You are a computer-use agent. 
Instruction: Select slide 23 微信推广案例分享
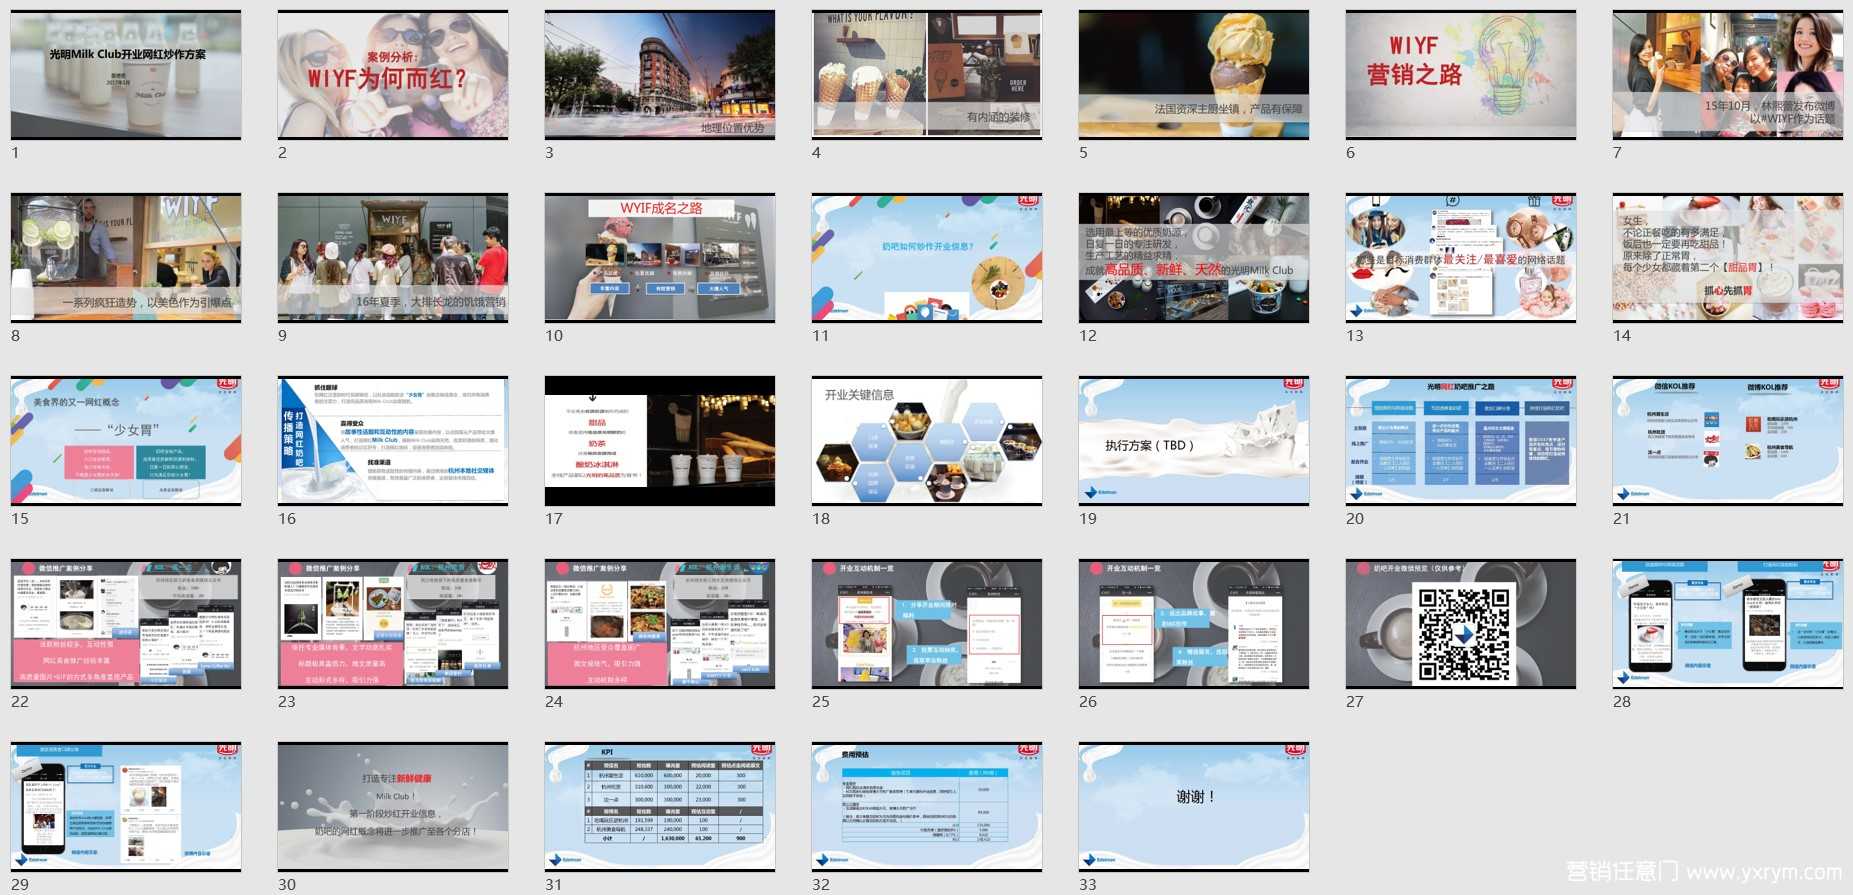point(393,624)
